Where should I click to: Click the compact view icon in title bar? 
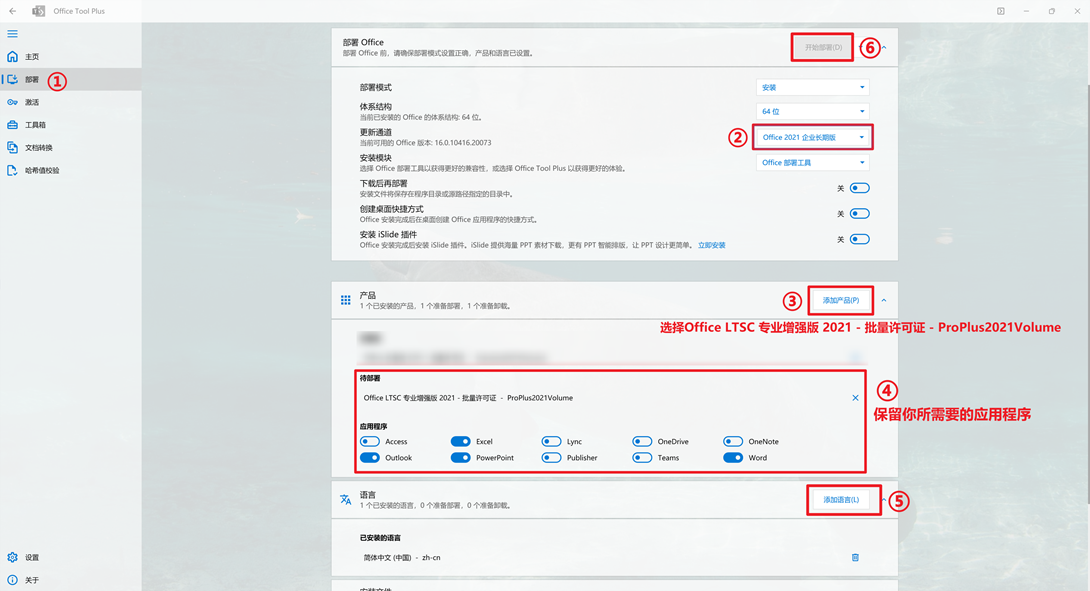[x=1001, y=11]
